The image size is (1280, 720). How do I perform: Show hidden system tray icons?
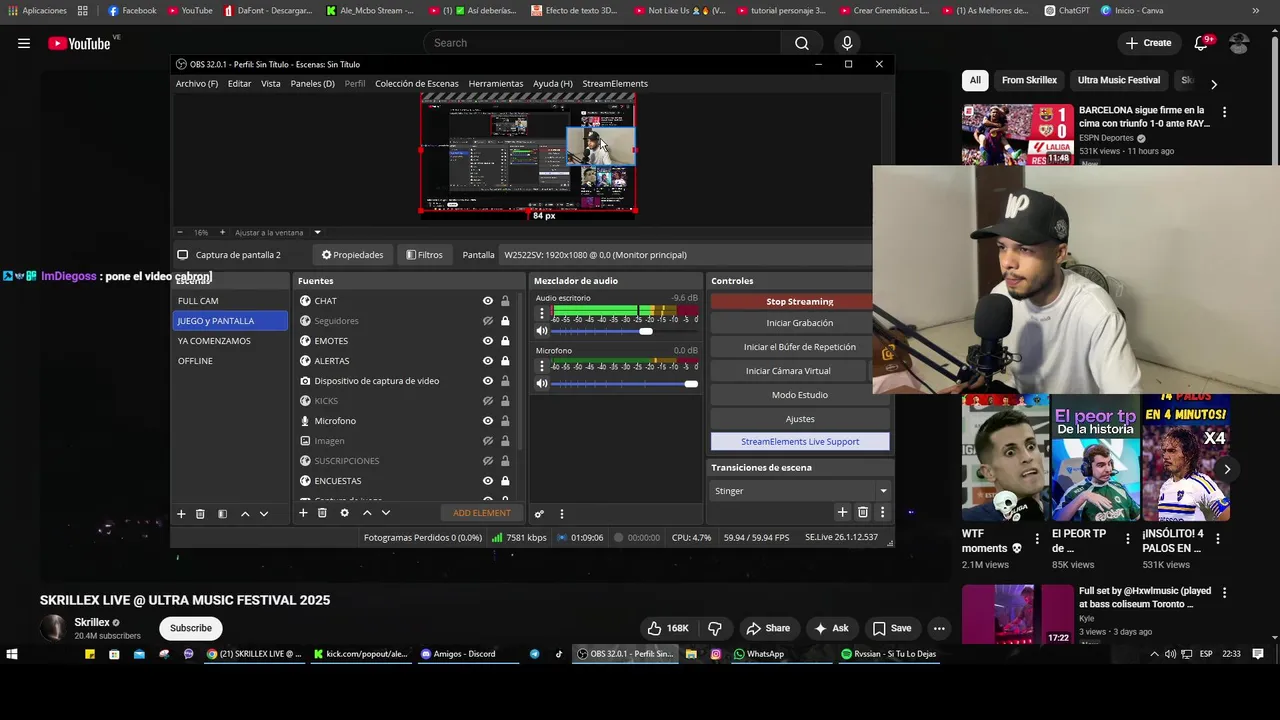coord(1154,654)
